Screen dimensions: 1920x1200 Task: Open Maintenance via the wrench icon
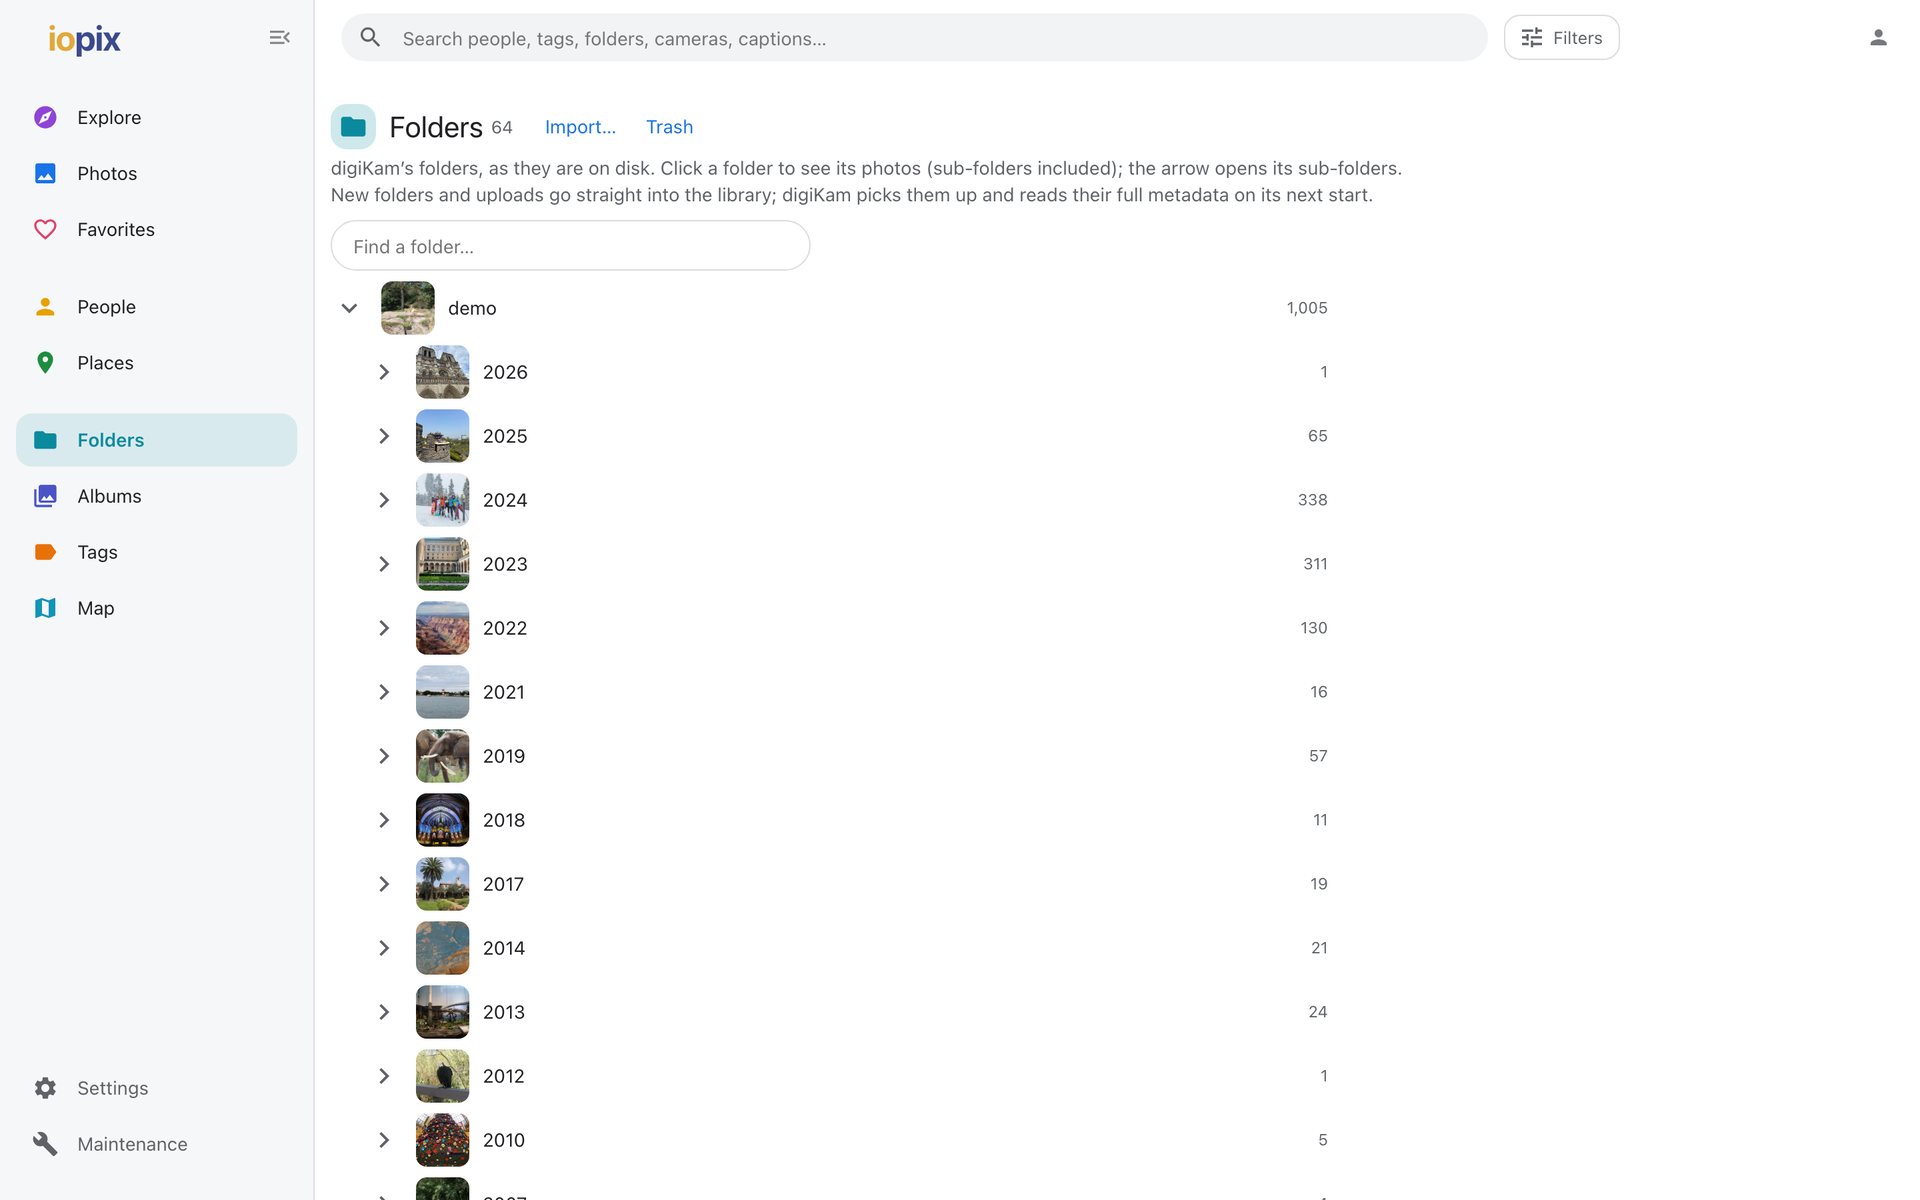(x=45, y=1144)
